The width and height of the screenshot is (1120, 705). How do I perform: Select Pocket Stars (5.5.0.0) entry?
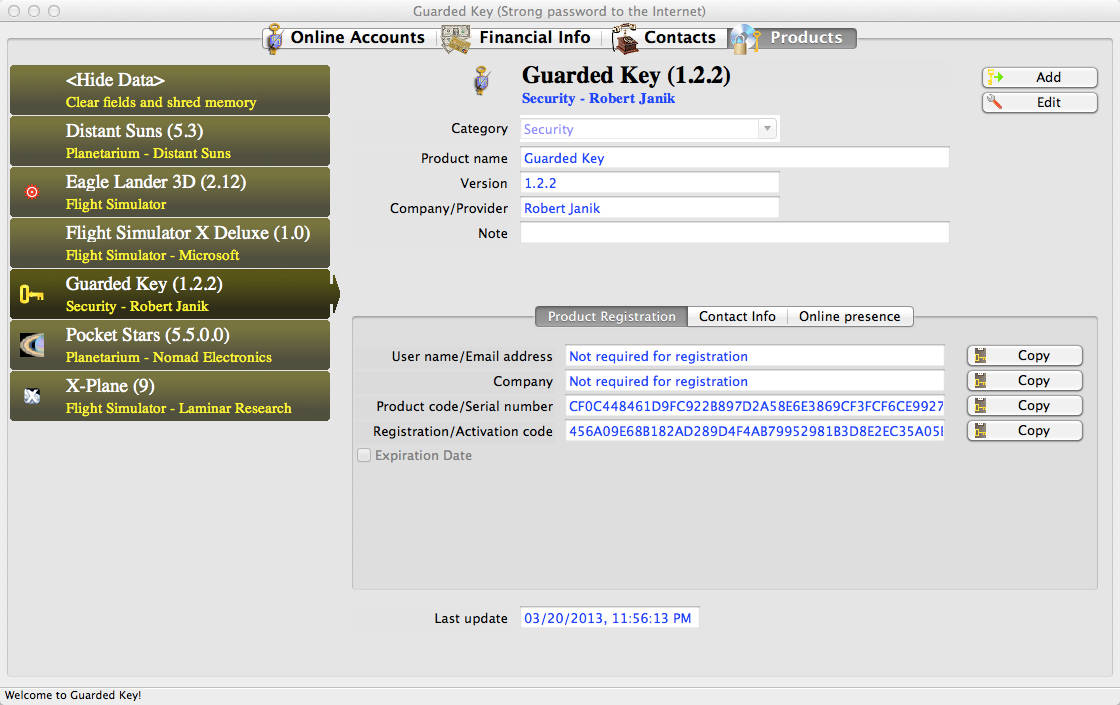(170, 345)
